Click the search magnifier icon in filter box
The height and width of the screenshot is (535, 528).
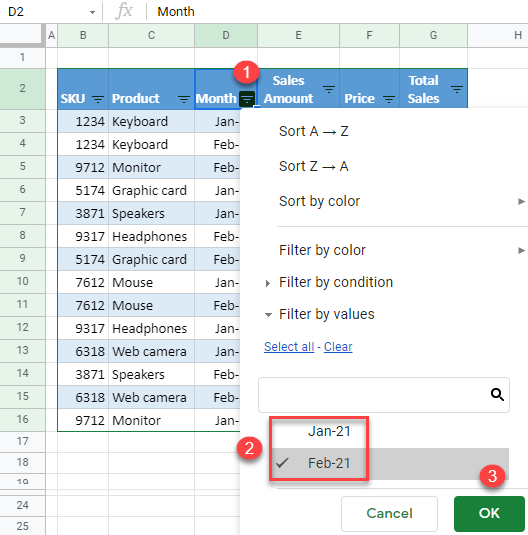[497, 394]
